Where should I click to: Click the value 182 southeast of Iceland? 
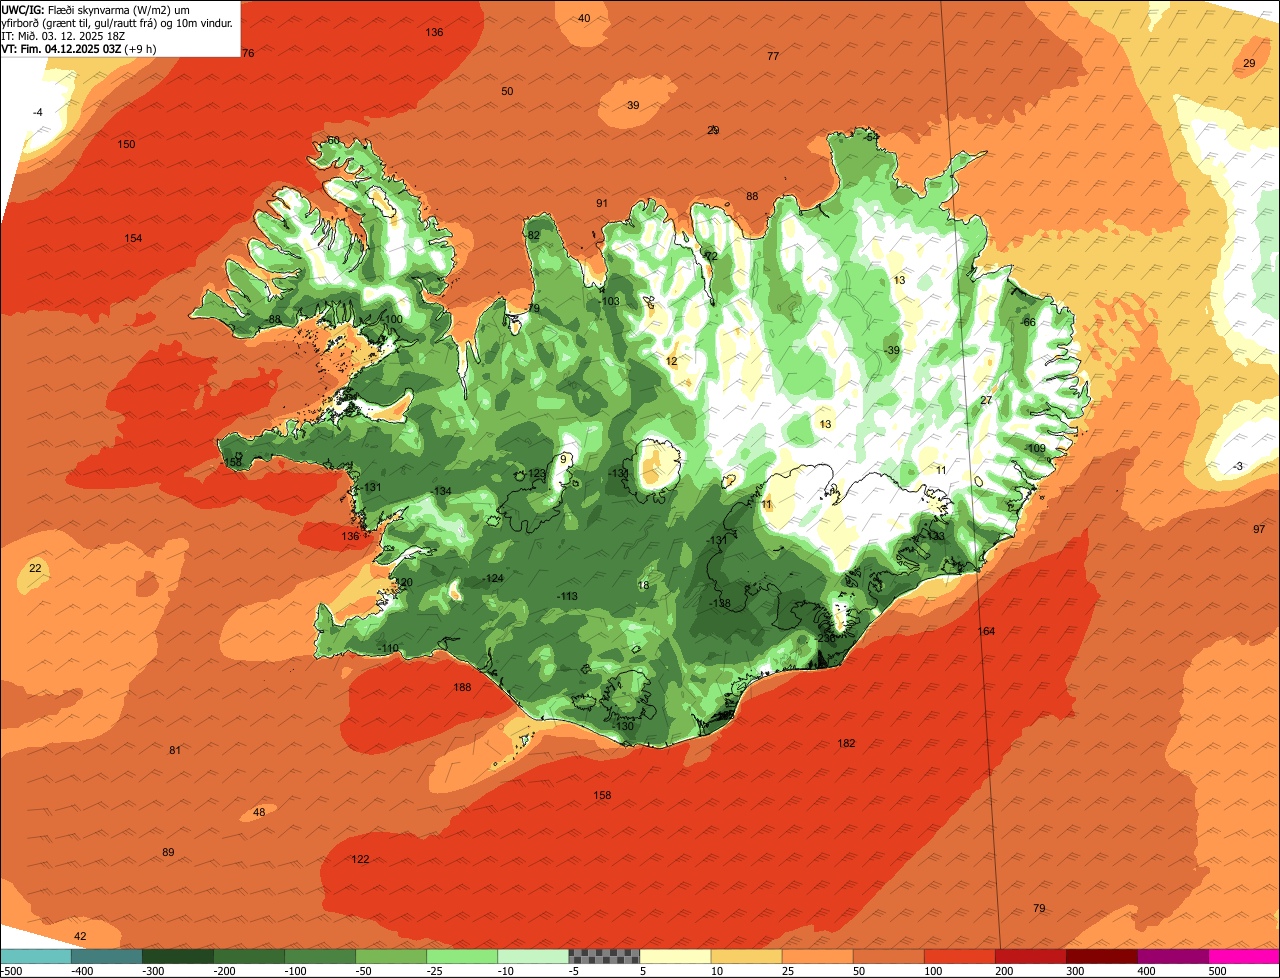coord(846,743)
